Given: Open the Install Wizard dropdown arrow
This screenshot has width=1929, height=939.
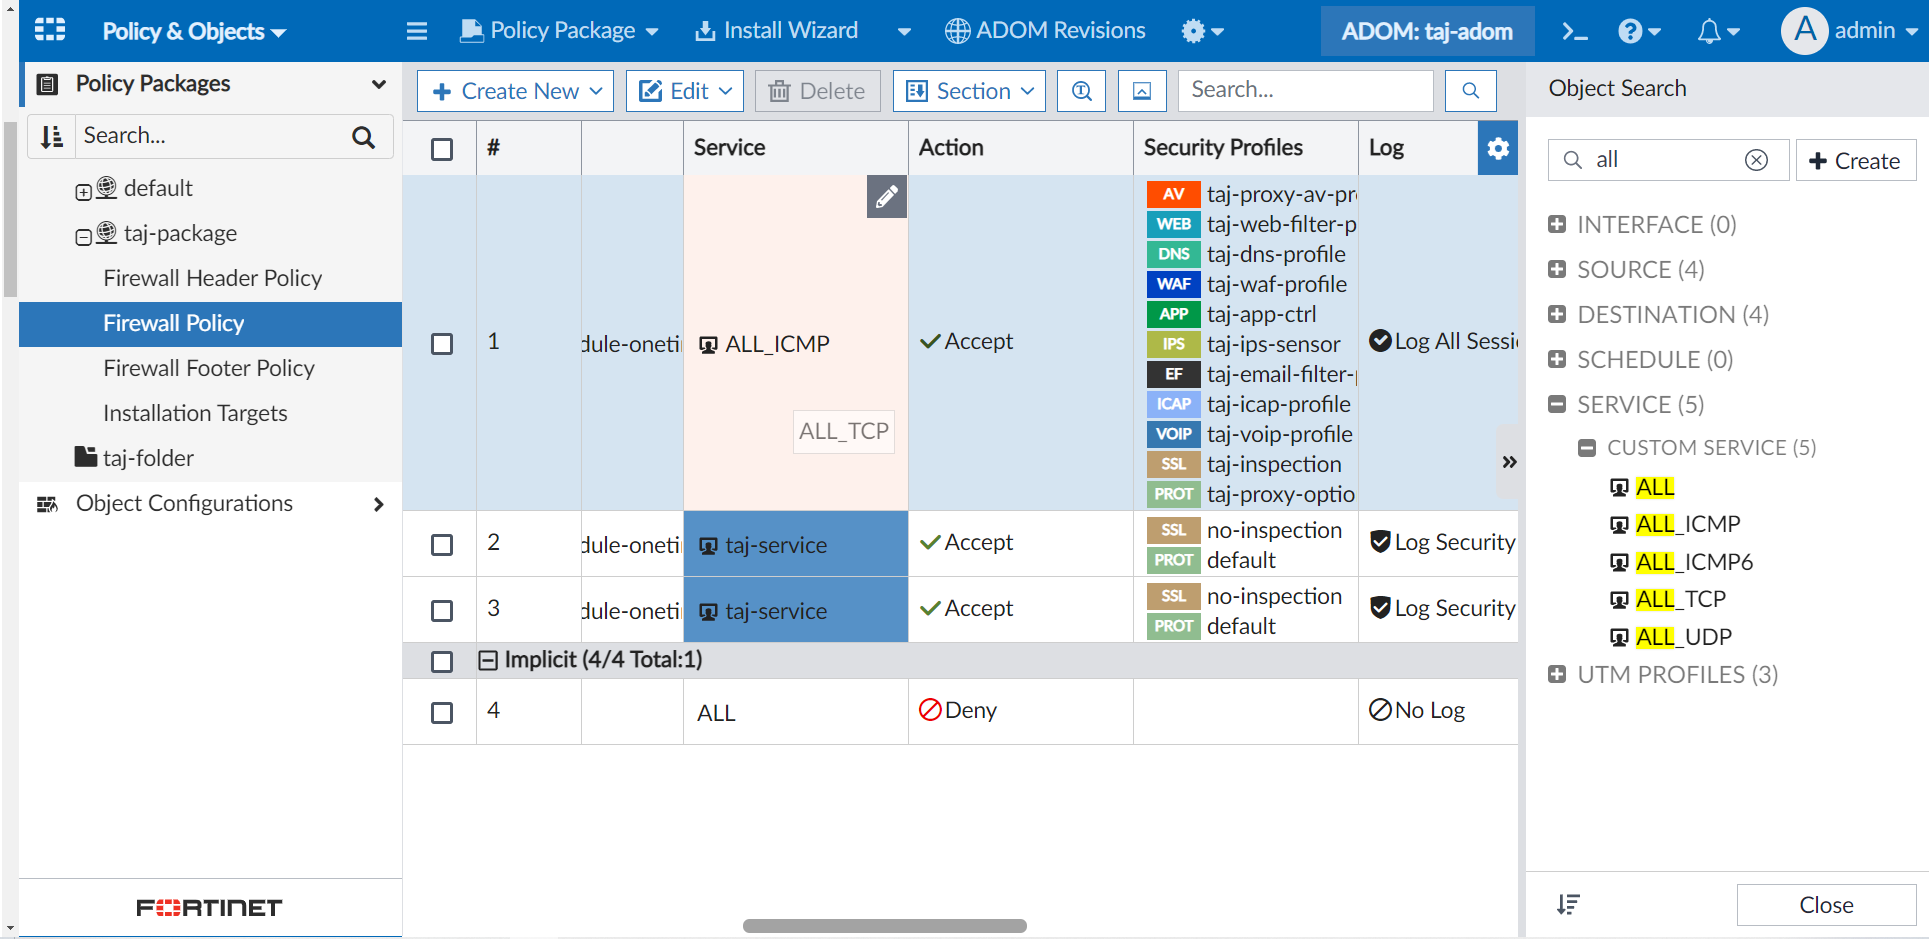Looking at the screenshot, I should tap(904, 31).
